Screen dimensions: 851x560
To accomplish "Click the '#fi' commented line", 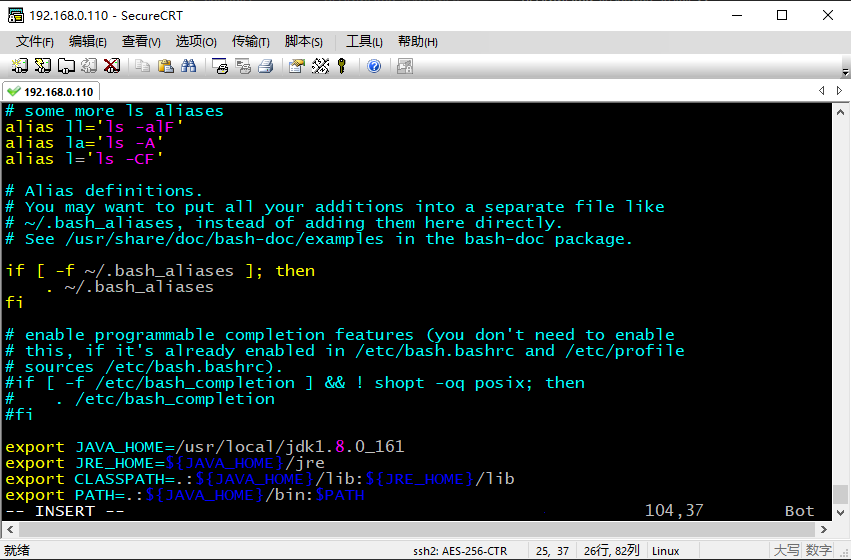I will click(20, 415).
